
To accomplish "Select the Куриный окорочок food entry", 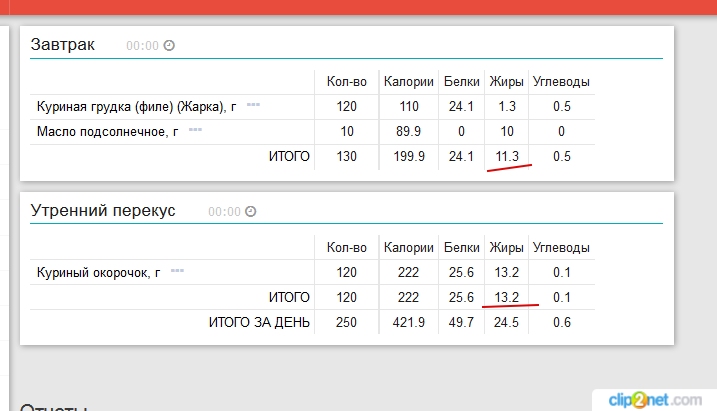I will pos(98,272).
